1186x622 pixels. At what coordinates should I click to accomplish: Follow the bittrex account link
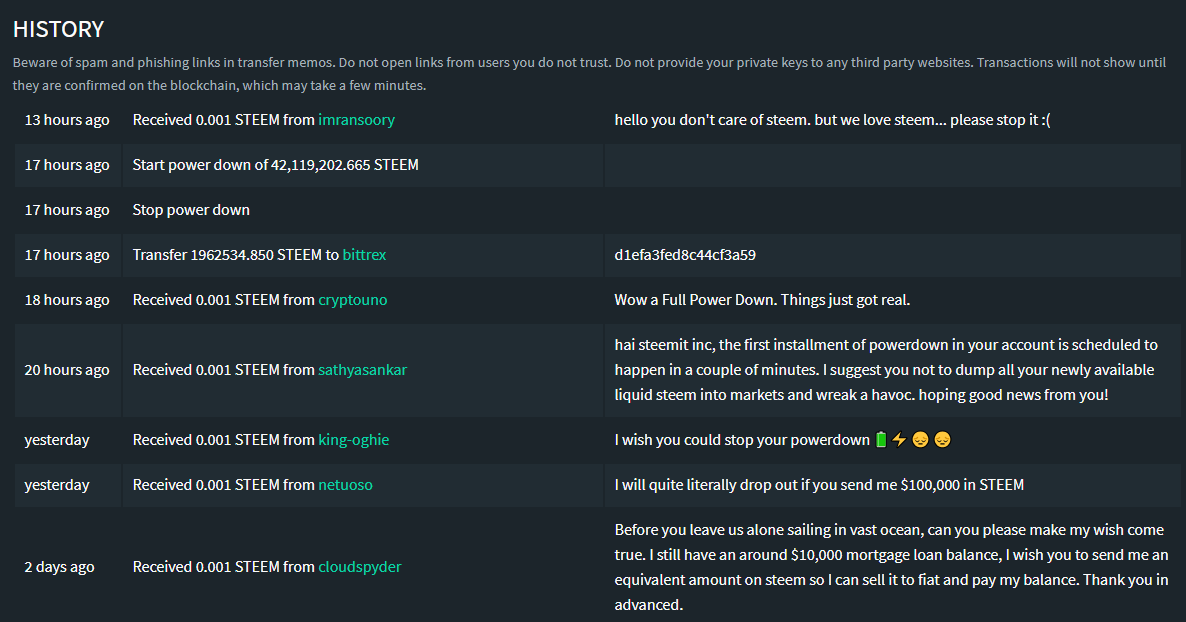364,255
